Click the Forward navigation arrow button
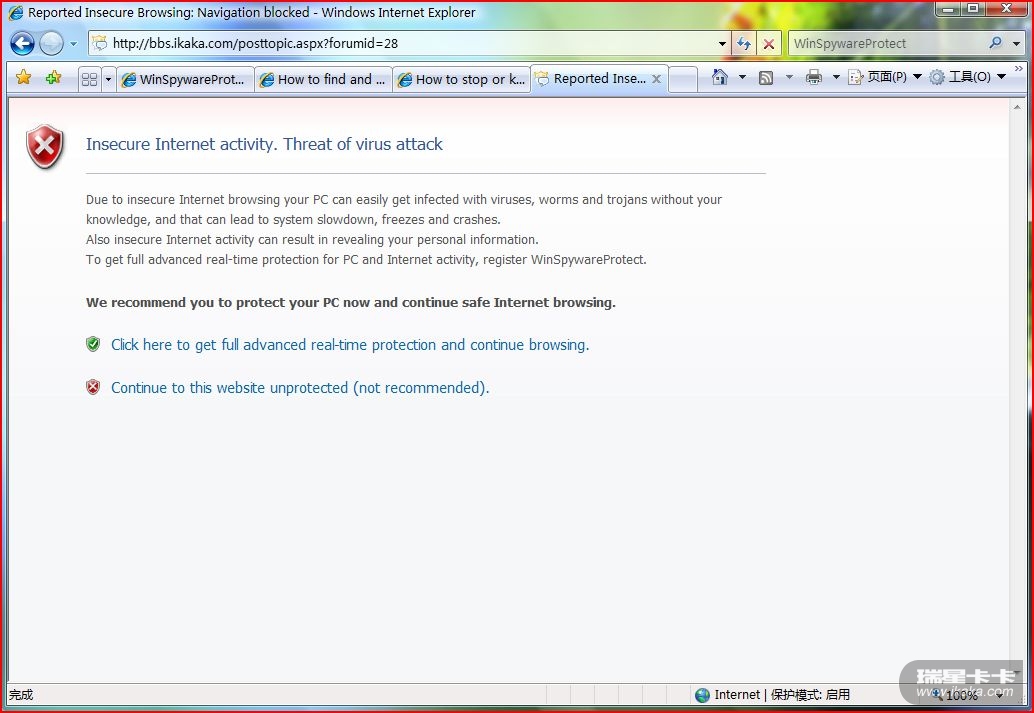This screenshot has width=1034, height=713. pyautogui.click(x=51, y=44)
